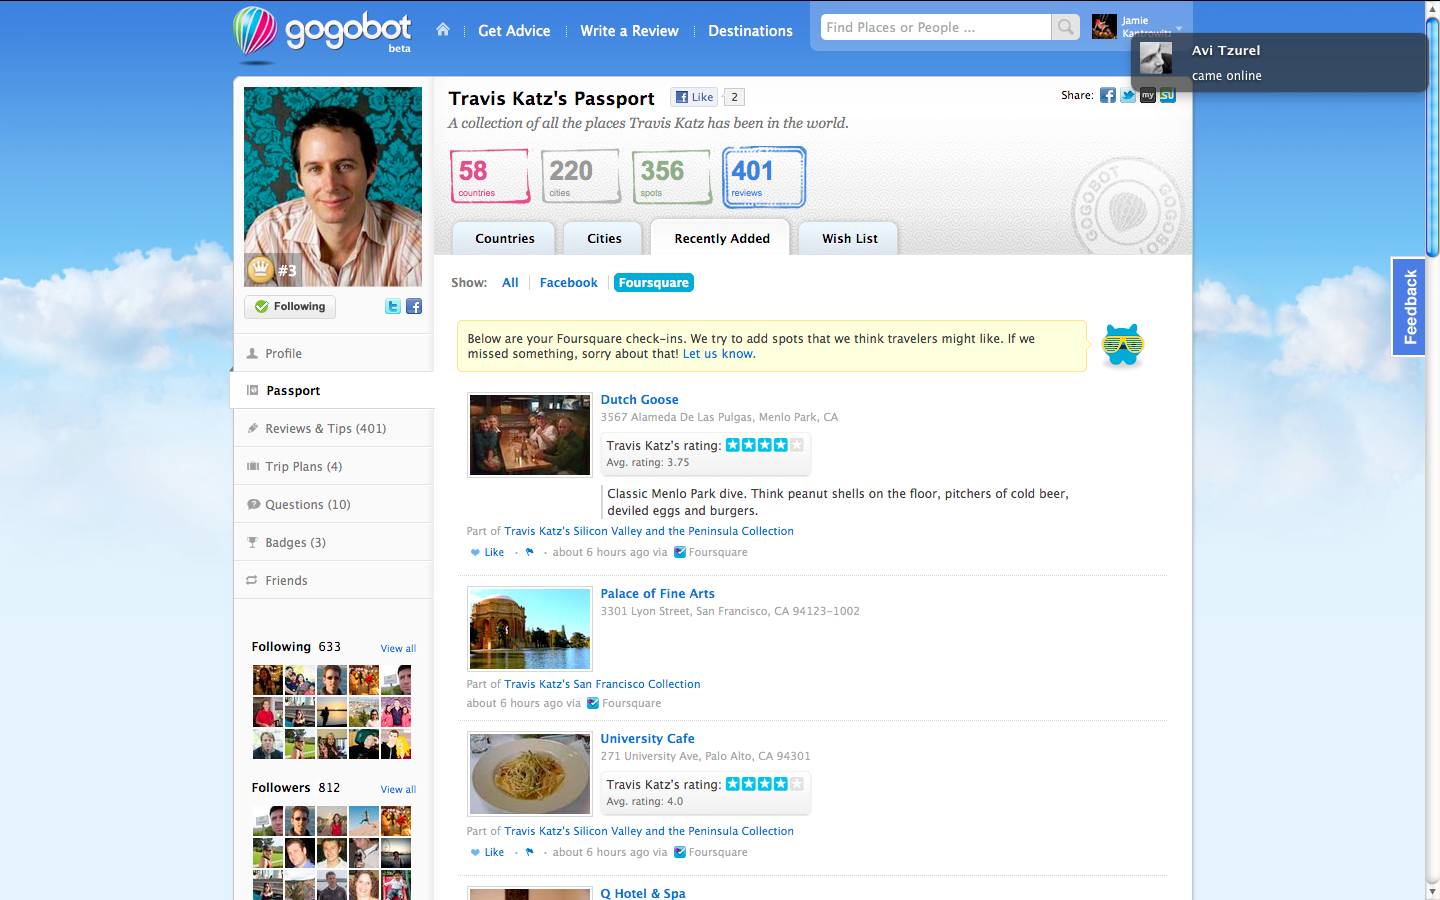Show All recently added spots
The image size is (1440, 900).
pos(510,283)
